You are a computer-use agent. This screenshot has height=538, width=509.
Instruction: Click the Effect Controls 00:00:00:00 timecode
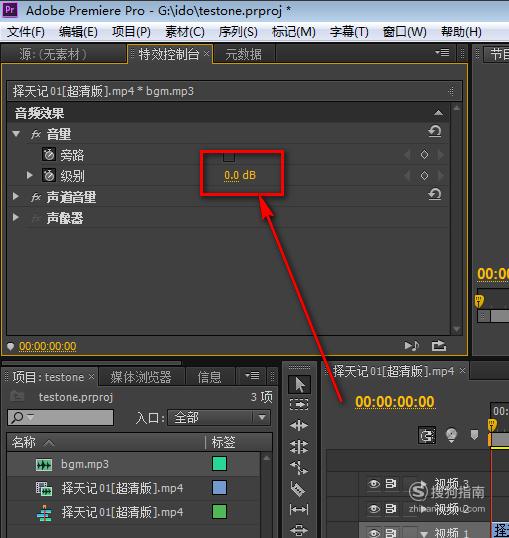pyautogui.click(x=47, y=346)
